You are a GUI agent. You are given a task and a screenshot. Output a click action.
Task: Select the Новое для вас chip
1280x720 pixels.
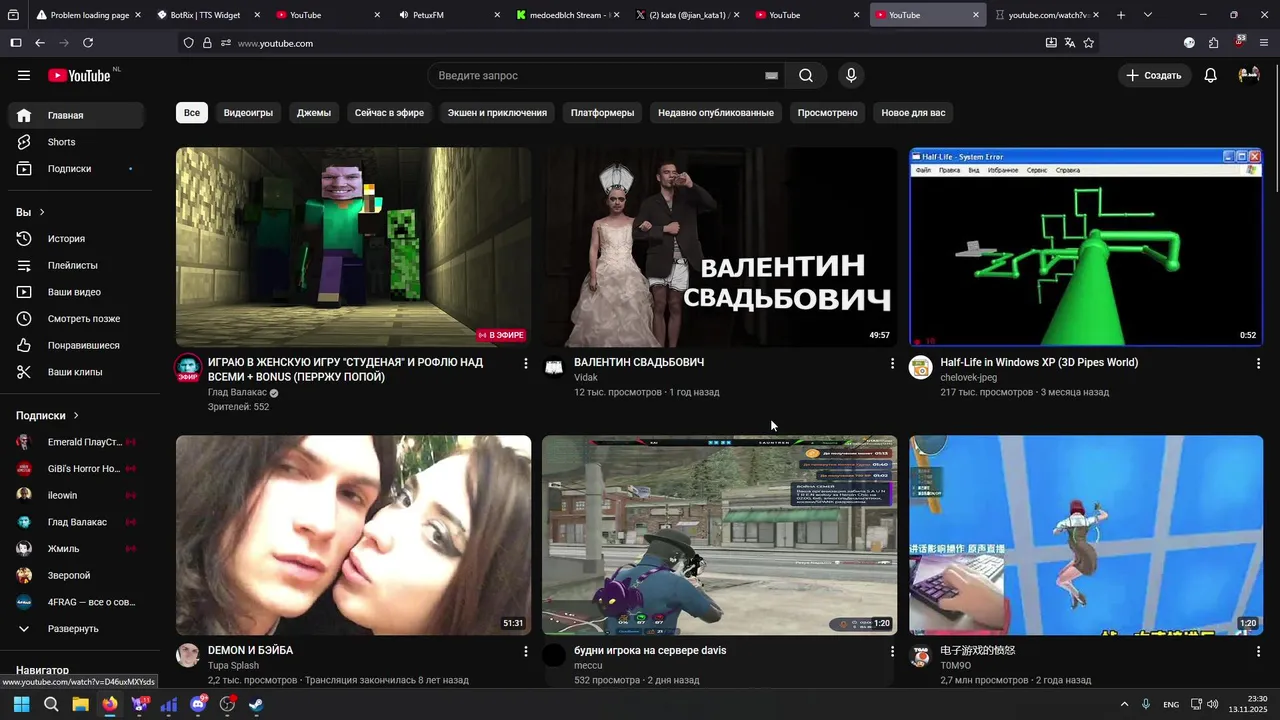pos(913,113)
